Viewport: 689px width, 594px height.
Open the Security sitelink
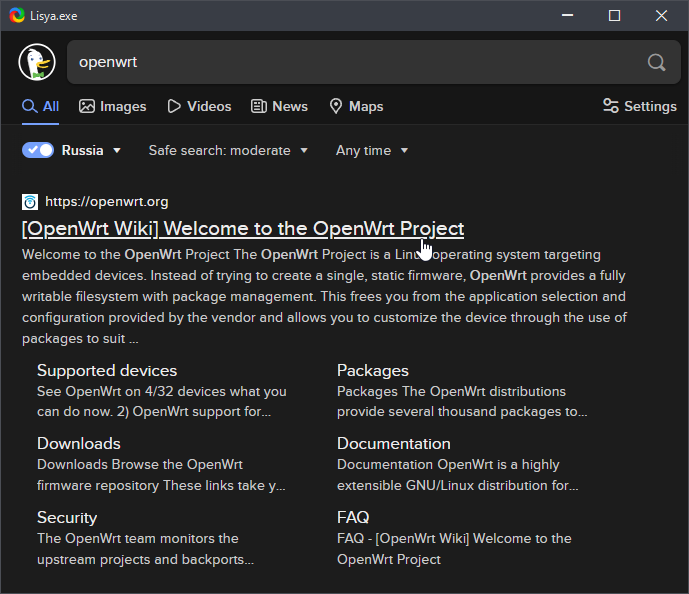[67, 518]
